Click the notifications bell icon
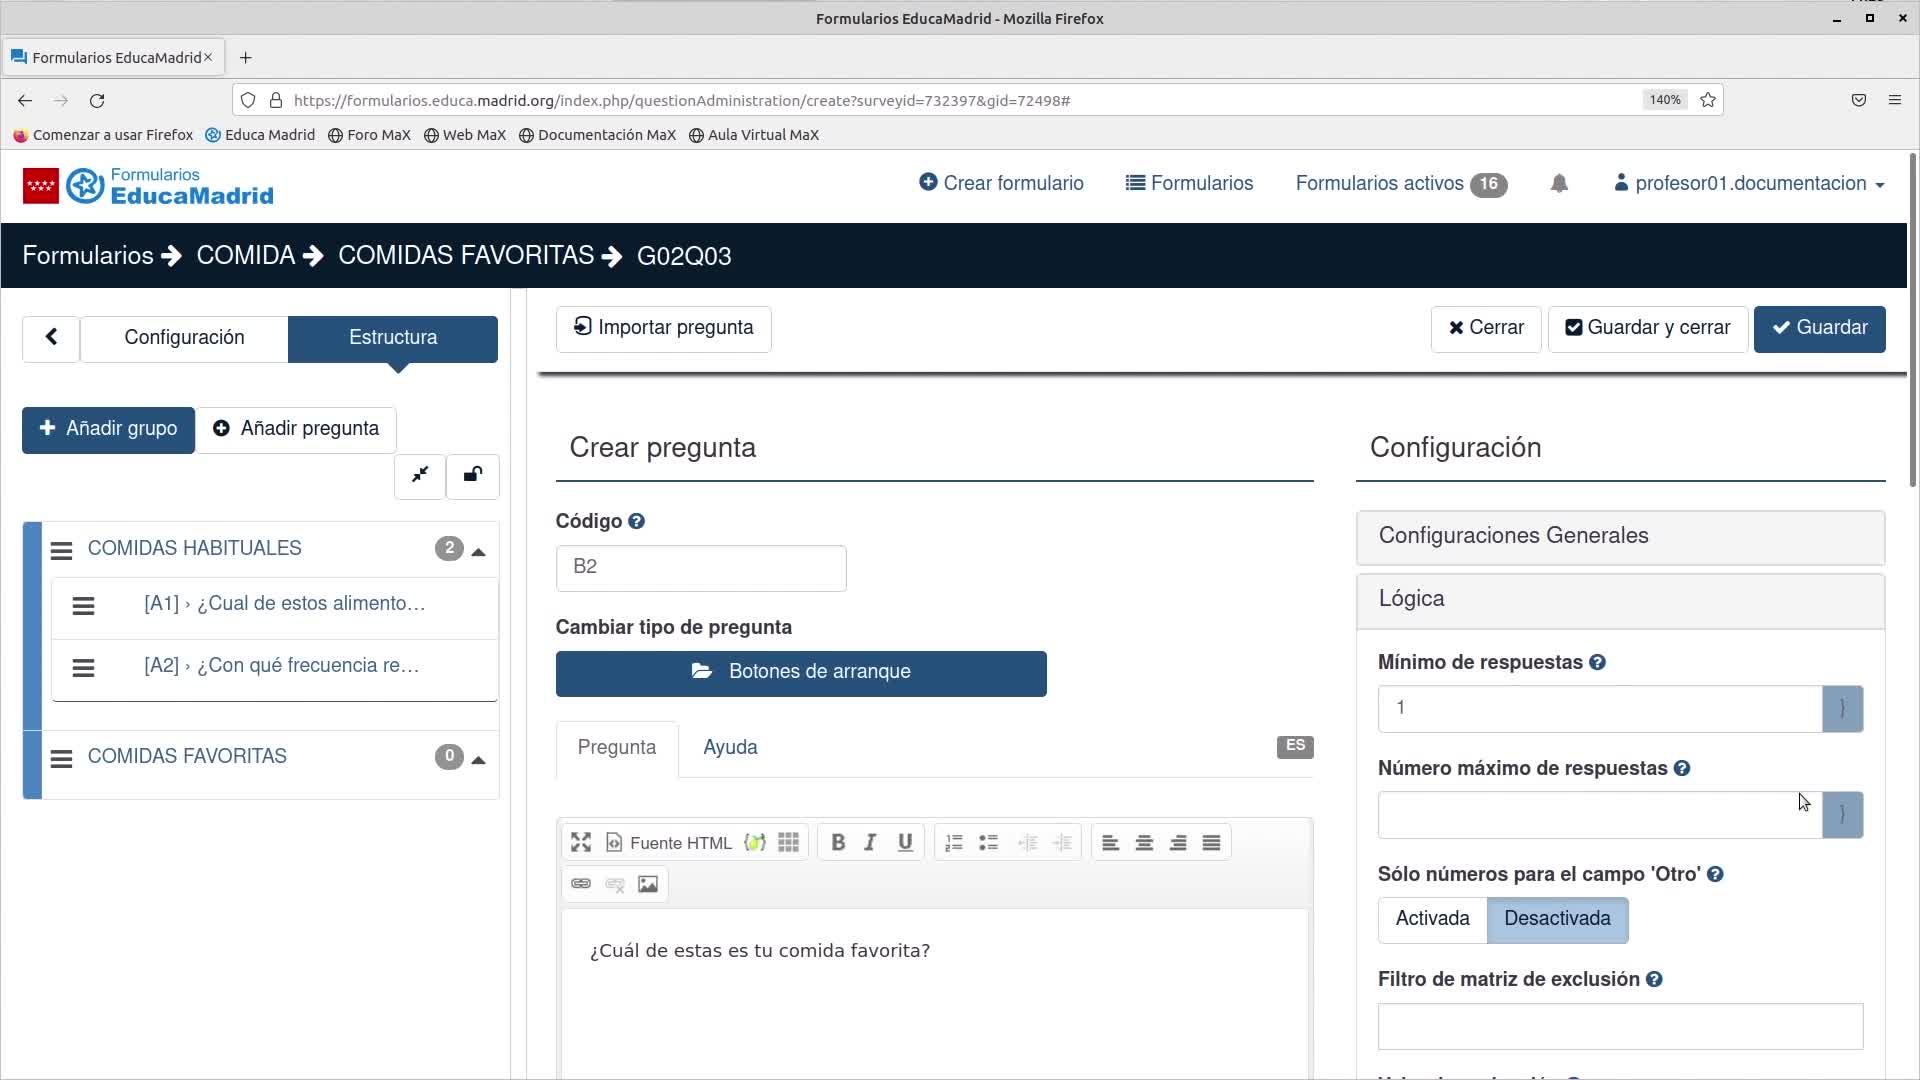This screenshot has width=1920, height=1080. click(1559, 183)
